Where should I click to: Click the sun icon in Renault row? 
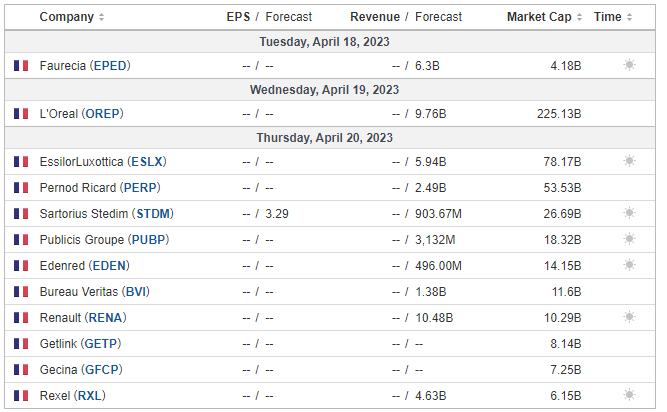pyautogui.click(x=629, y=317)
